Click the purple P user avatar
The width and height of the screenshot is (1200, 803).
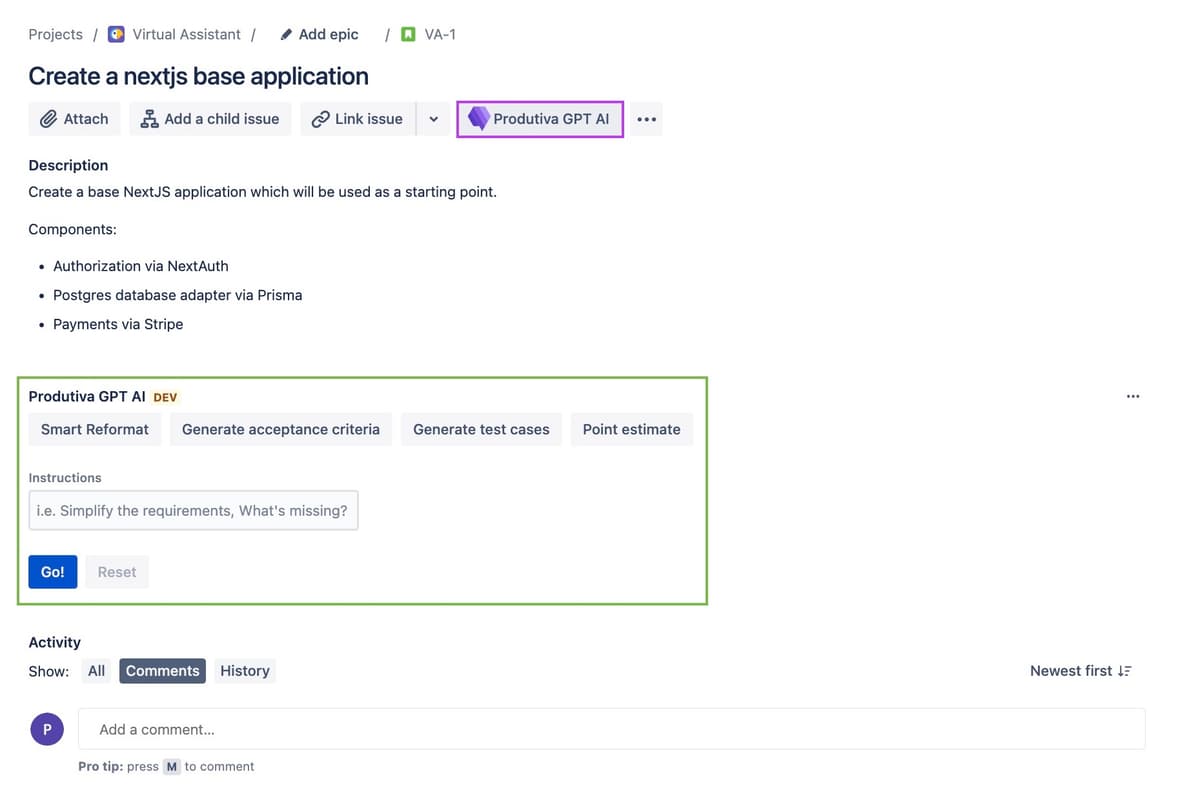(x=47, y=729)
